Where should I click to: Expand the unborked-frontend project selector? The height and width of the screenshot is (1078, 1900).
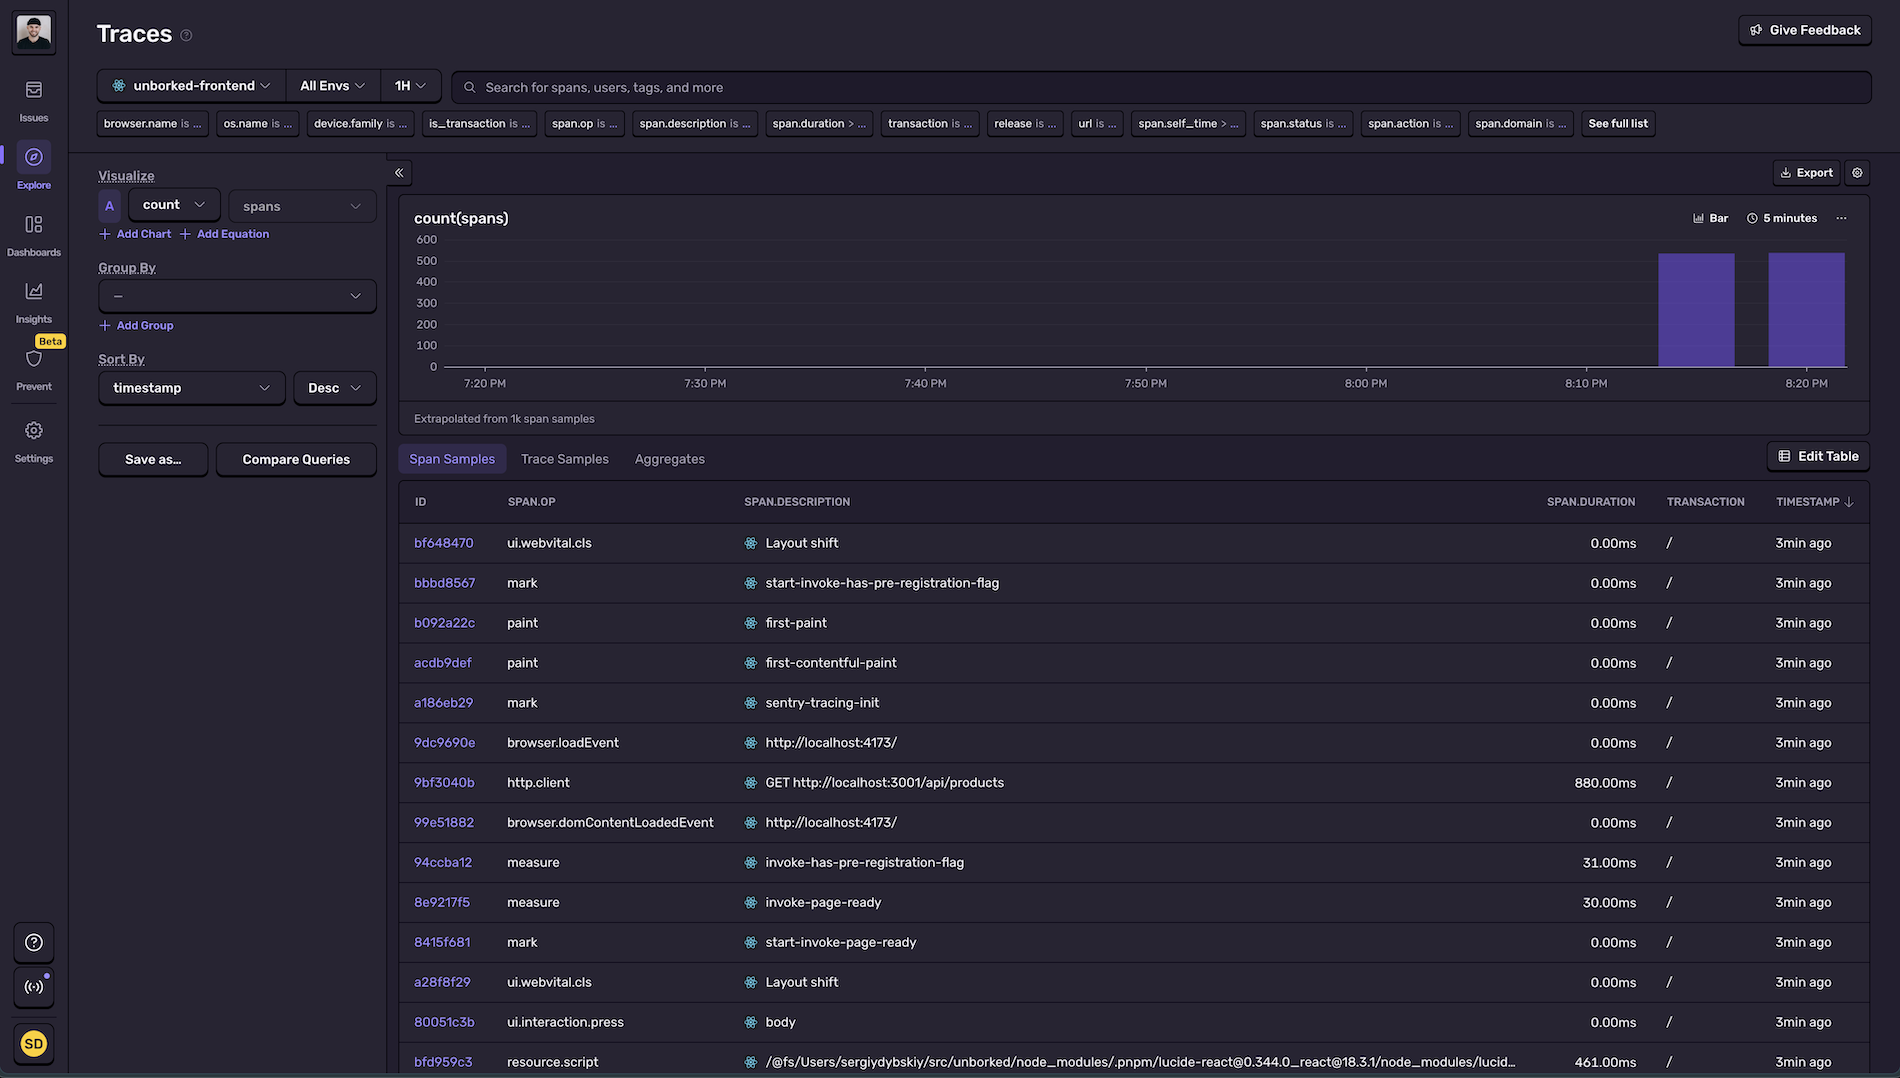(191, 86)
